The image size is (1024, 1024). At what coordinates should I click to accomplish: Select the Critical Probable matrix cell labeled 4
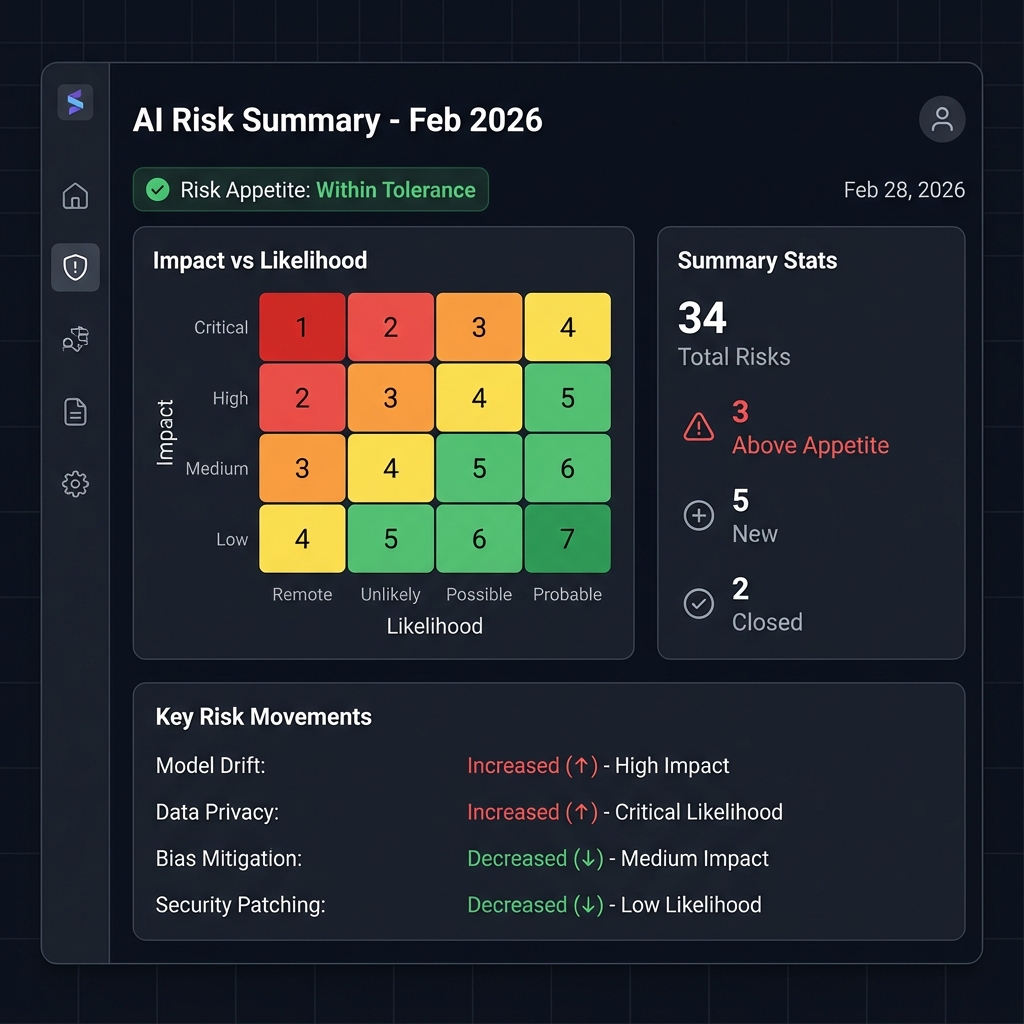pyautogui.click(x=567, y=326)
